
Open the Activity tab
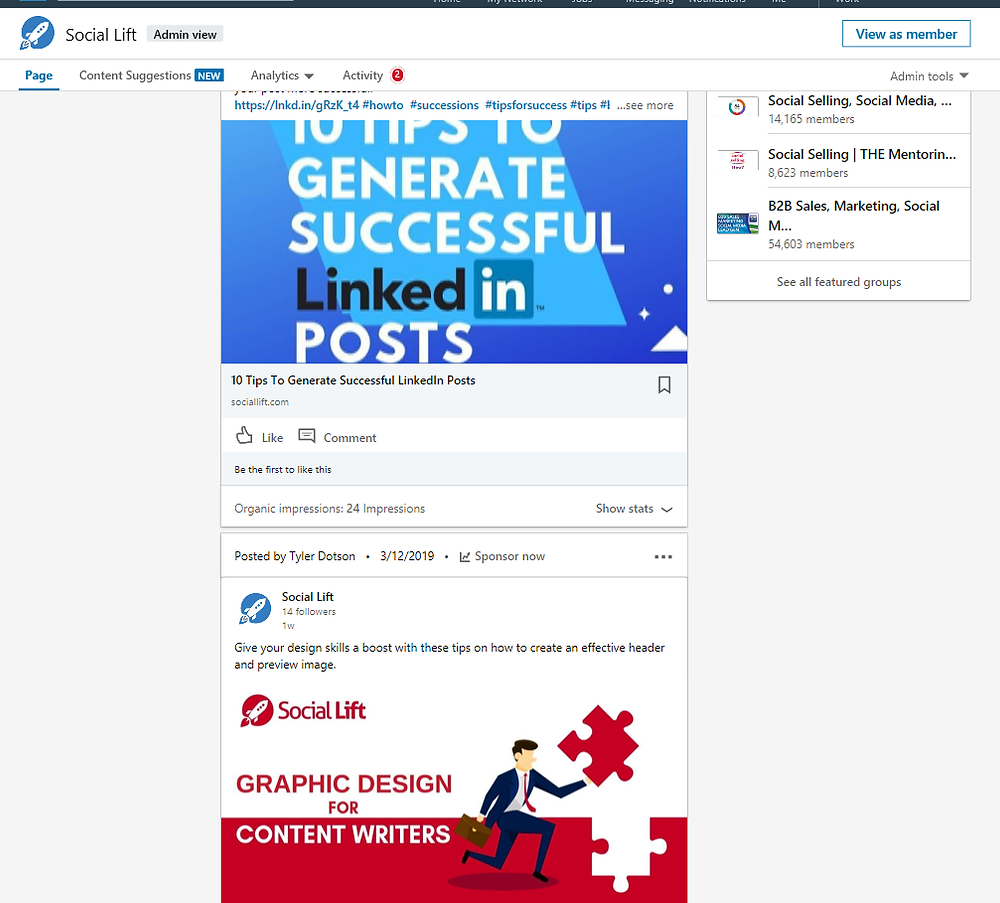coord(362,75)
